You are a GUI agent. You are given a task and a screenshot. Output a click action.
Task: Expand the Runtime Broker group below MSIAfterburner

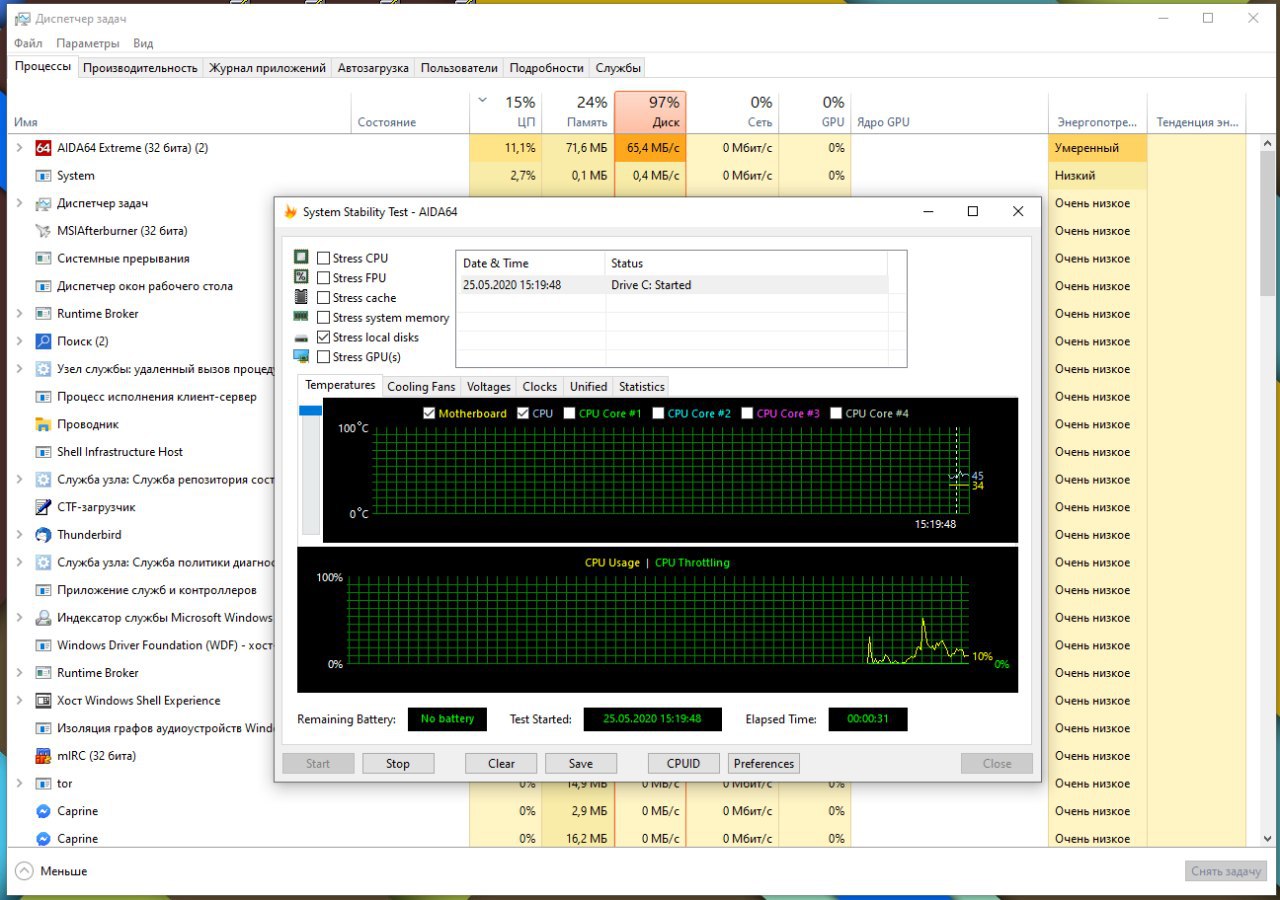19,314
